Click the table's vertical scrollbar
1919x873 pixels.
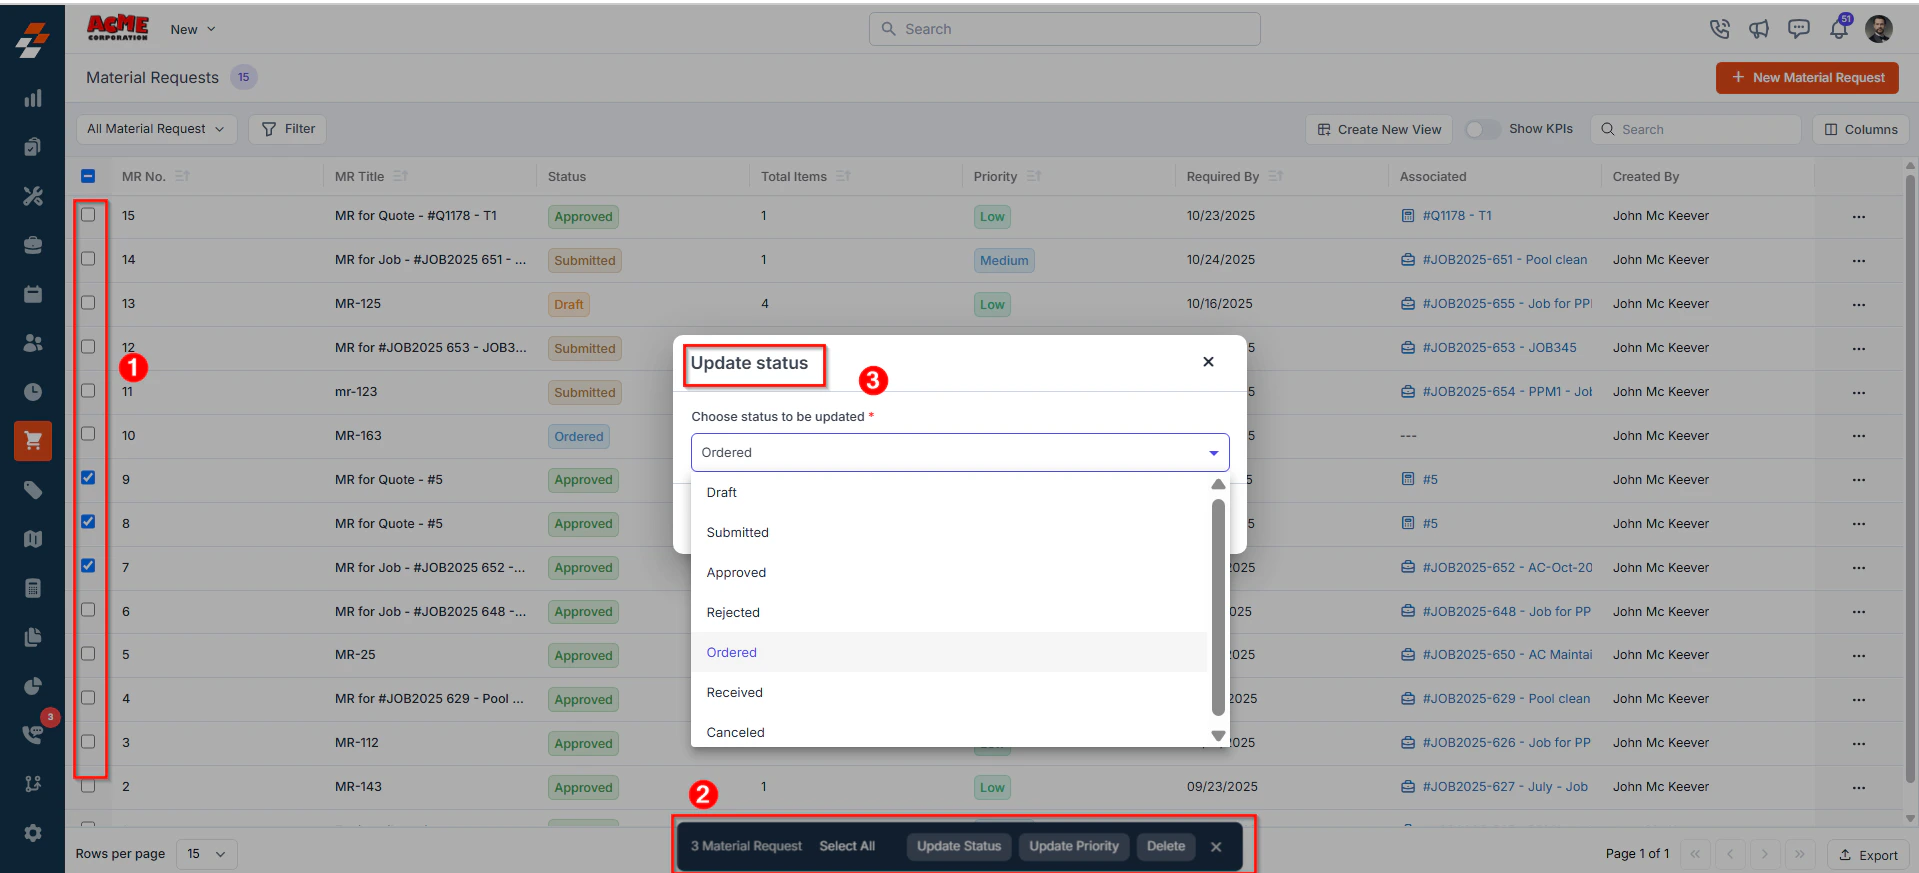tap(1910, 480)
